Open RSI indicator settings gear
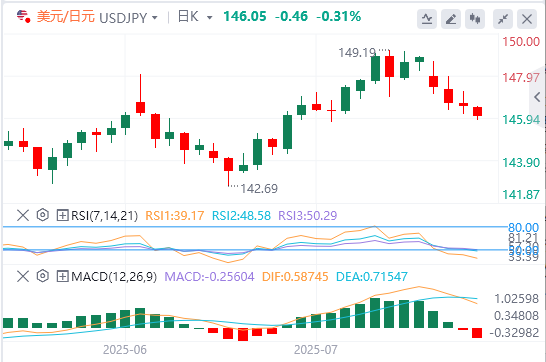Viewport: 546px width, 362px height. 42,215
